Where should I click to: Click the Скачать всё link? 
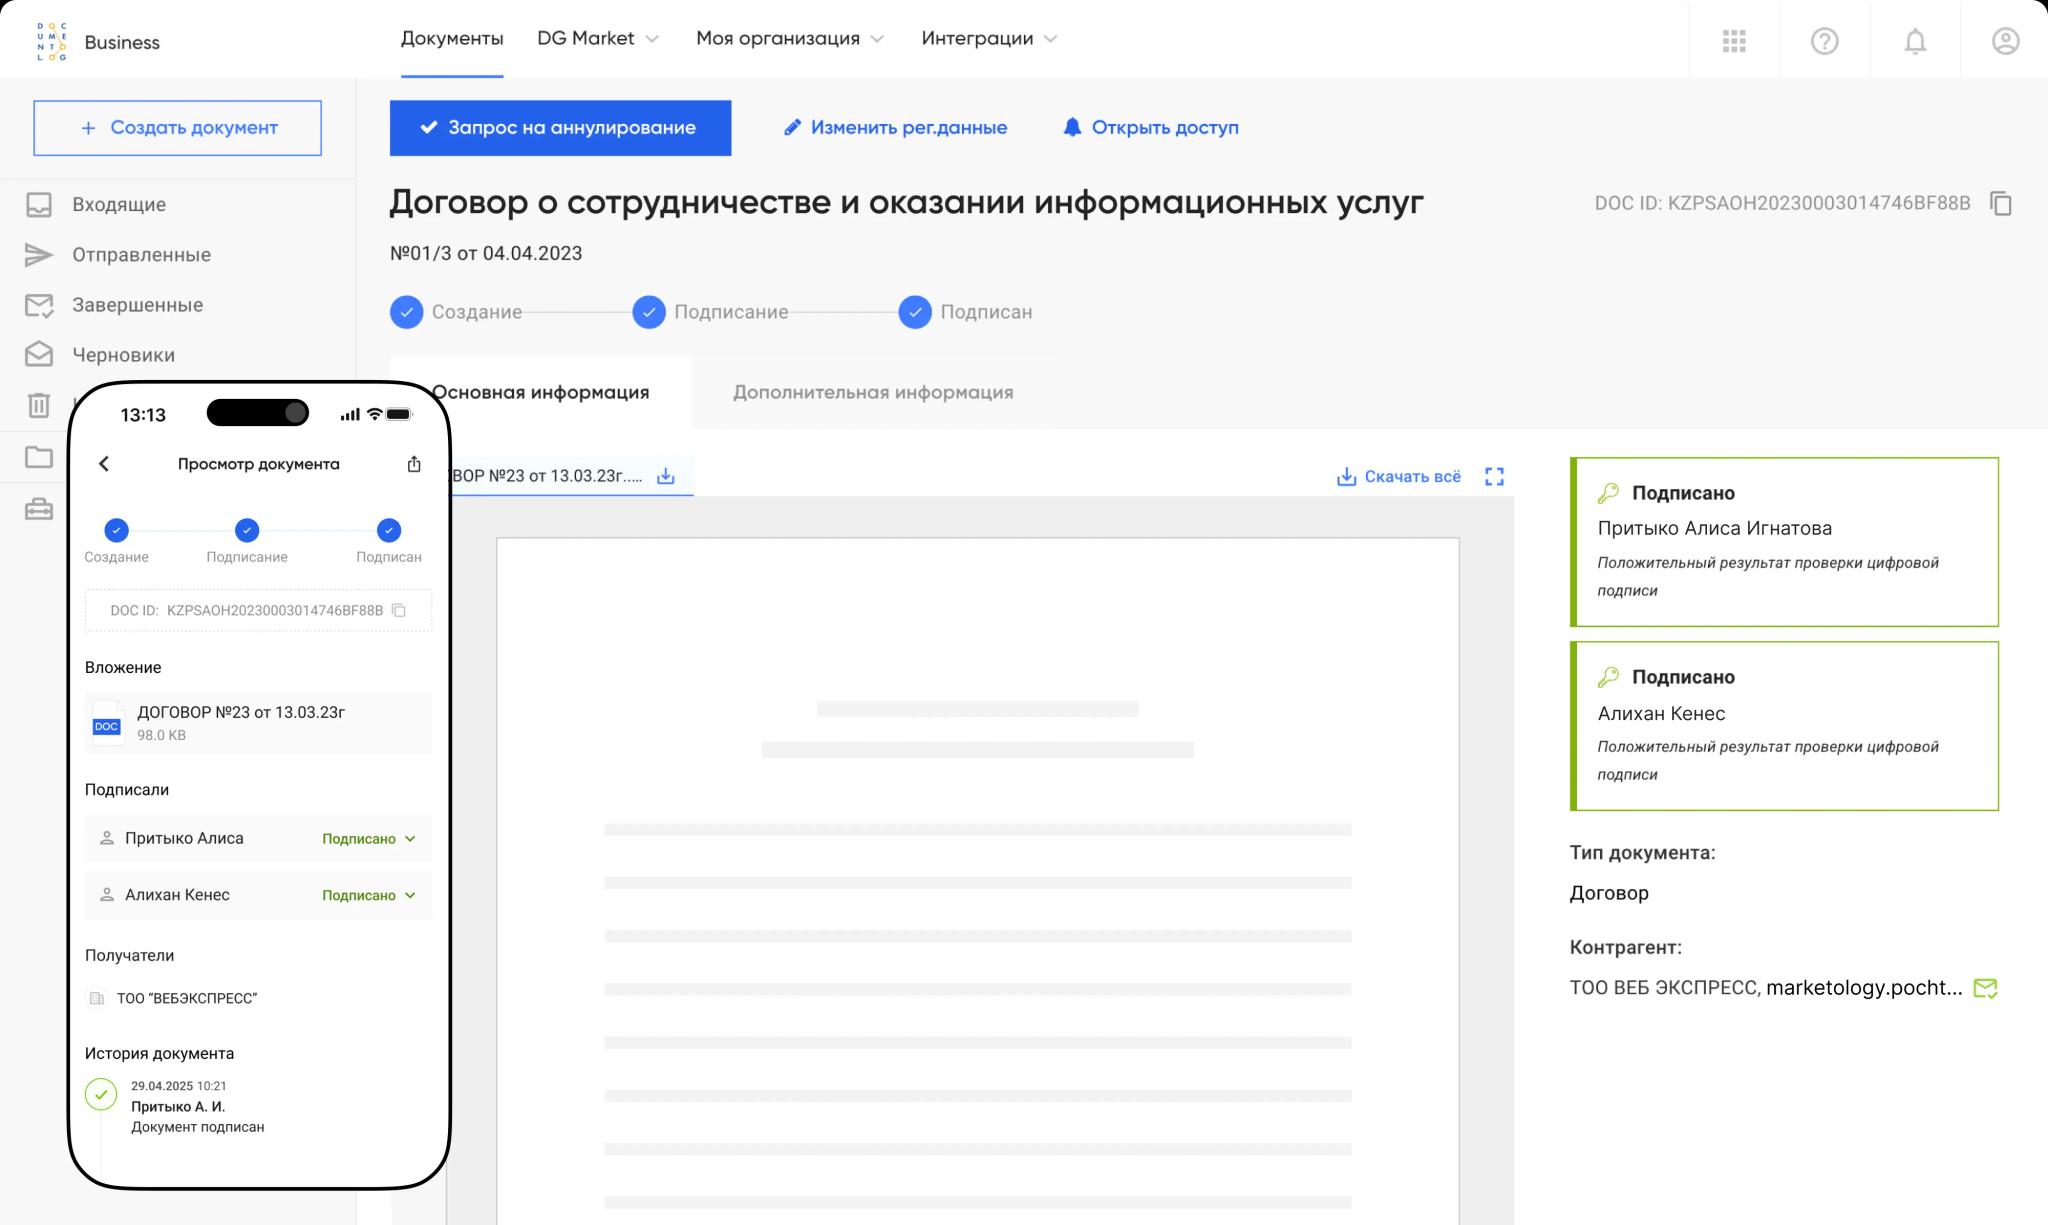pos(1399,476)
